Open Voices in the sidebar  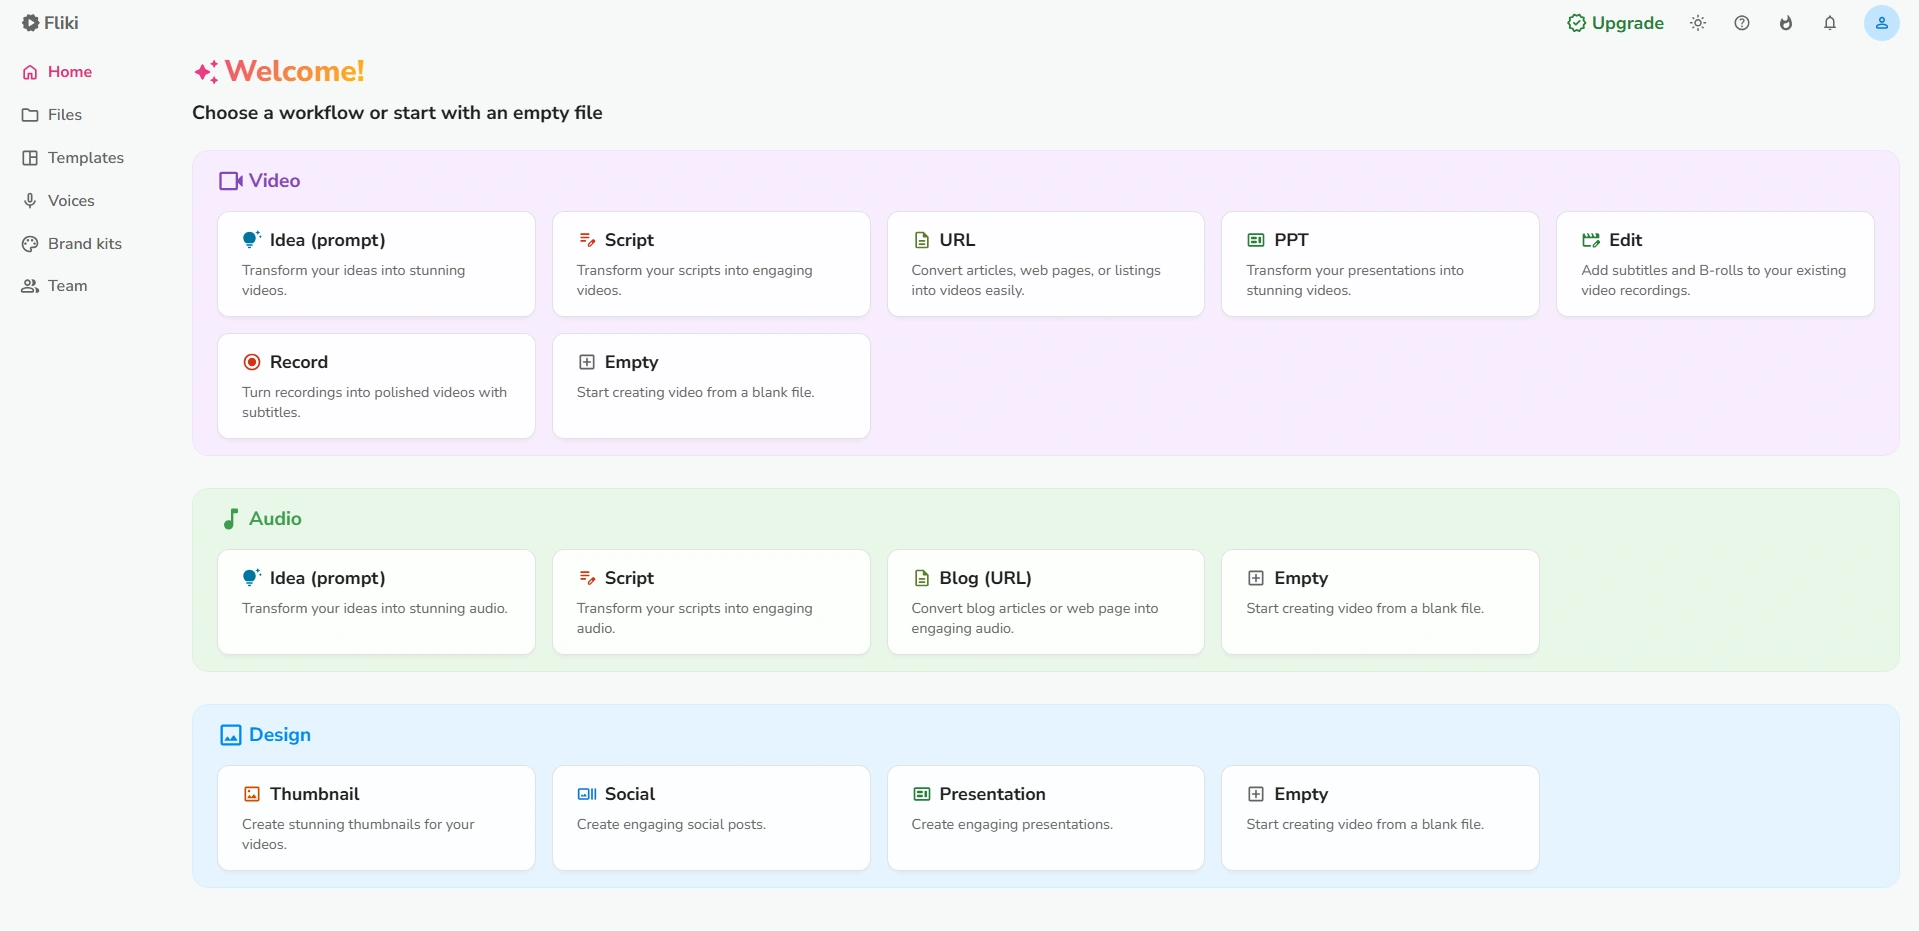click(58, 201)
